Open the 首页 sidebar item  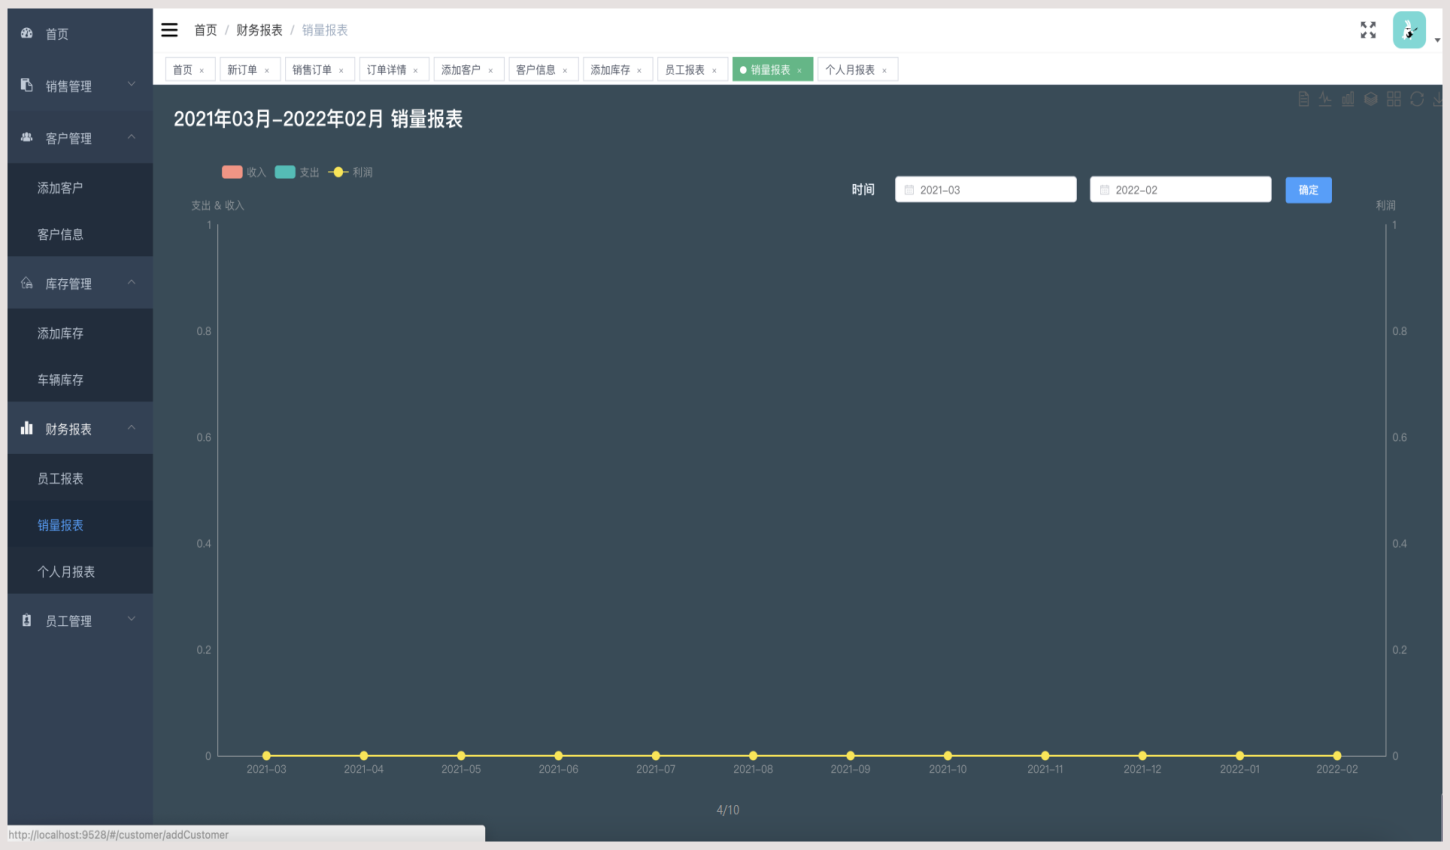(80, 34)
